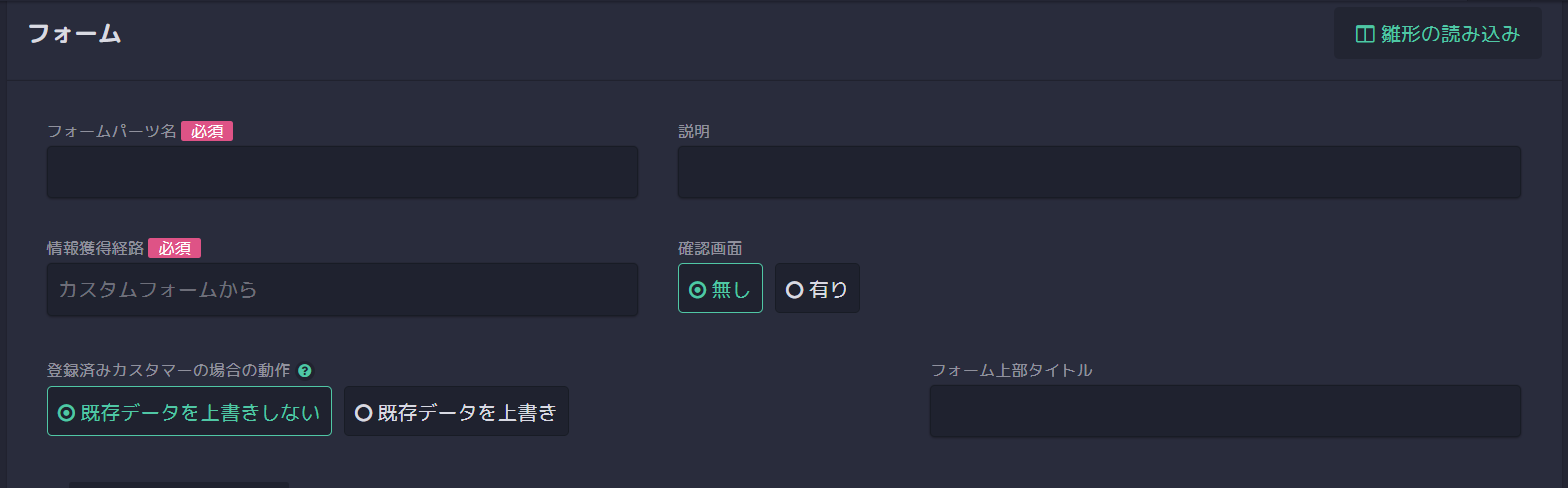This screenshot has width=1568, height=488.
Task: Choose 既存データを上書き option
Action: coord(456,411)
